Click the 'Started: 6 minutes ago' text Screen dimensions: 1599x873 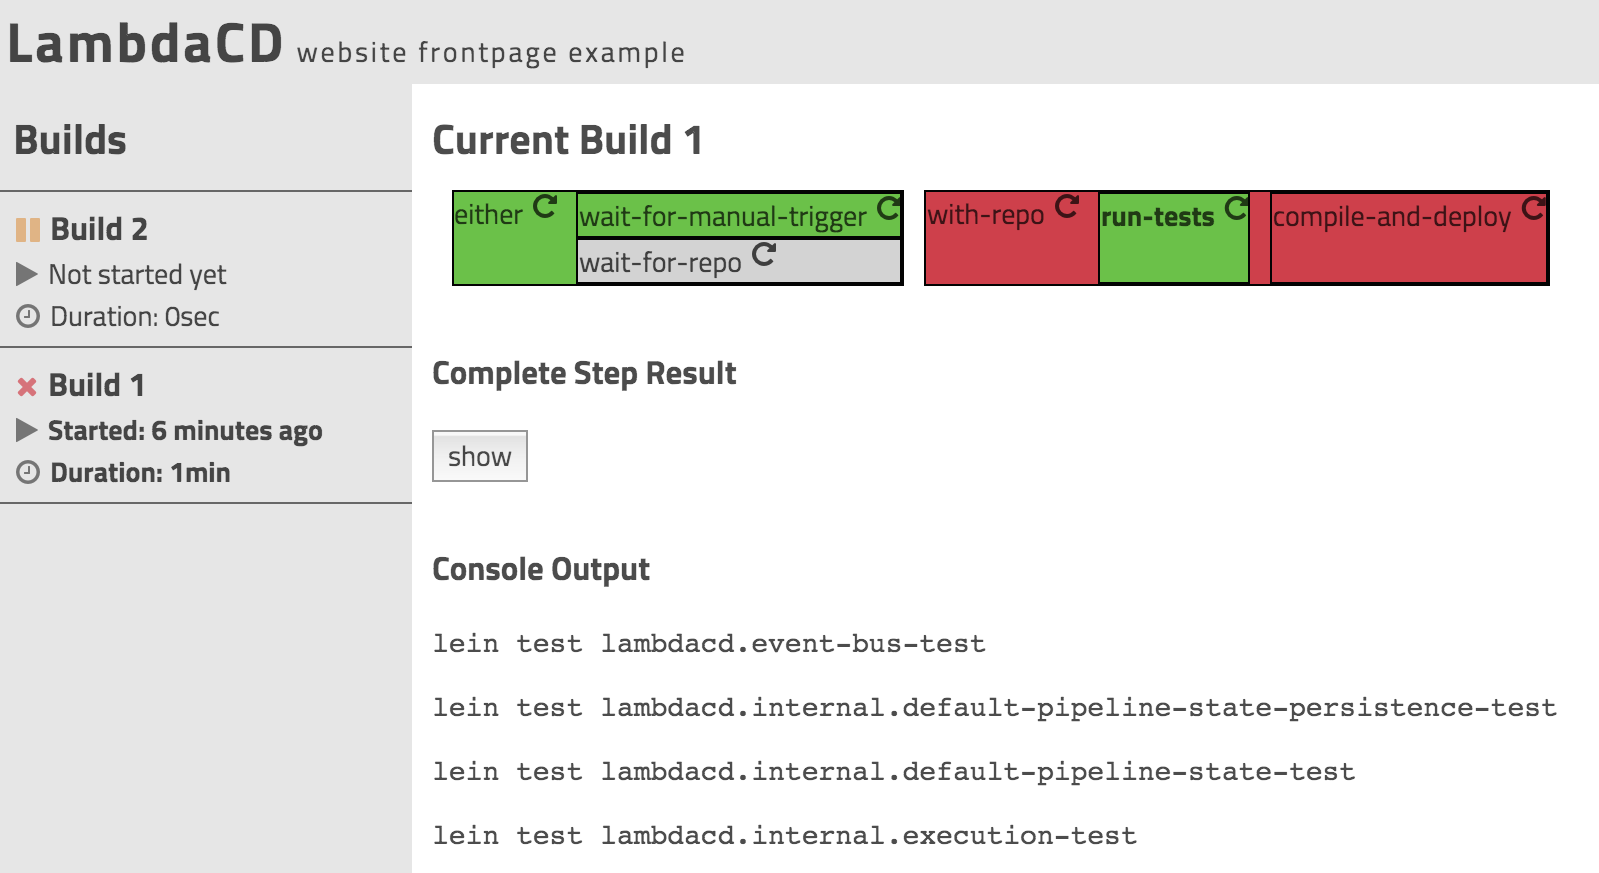pyautogui.click(x=185, y=431)
